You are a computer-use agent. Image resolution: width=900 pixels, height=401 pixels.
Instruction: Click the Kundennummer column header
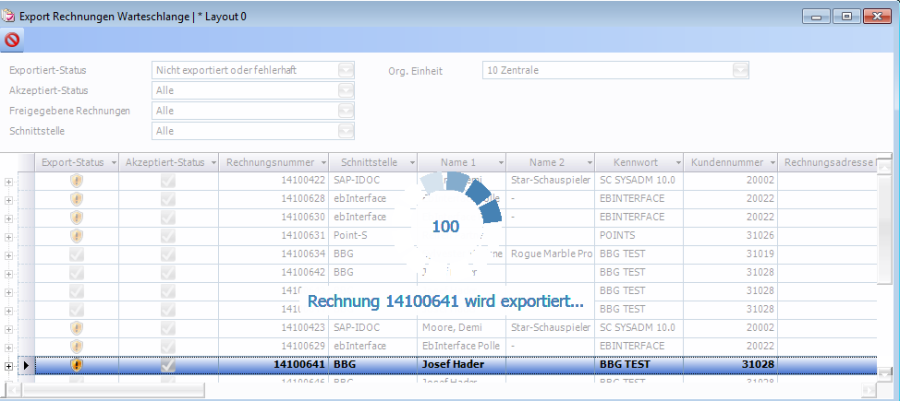725,162
